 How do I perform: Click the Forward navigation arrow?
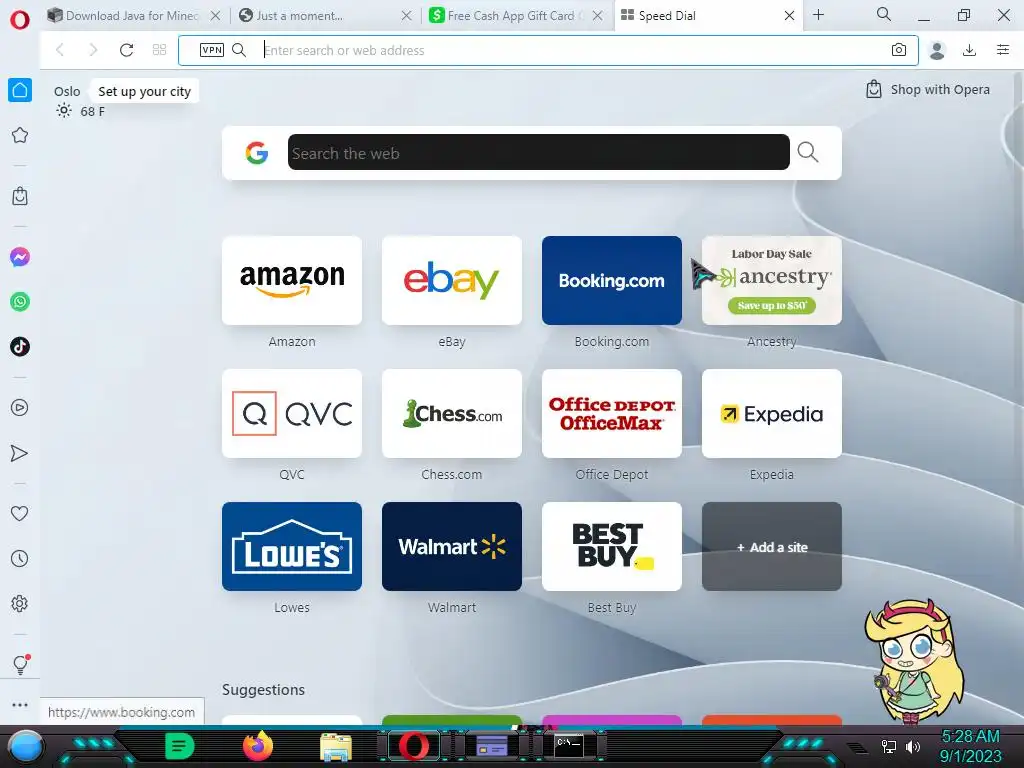point(93,50)
